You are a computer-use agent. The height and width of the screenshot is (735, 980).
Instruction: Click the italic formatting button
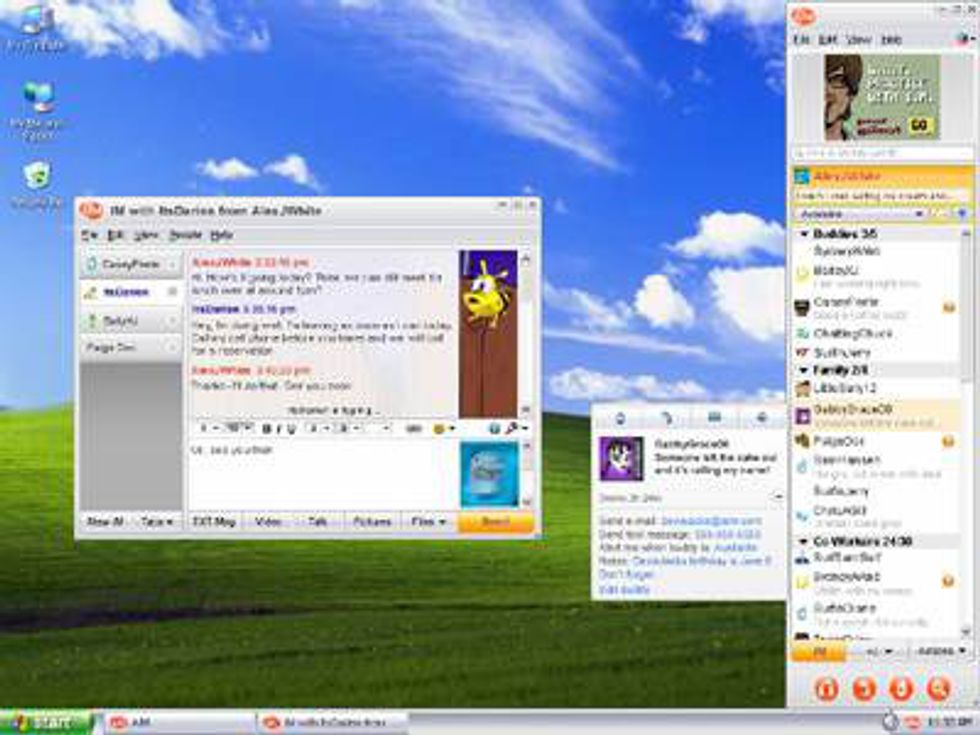(279, 428)
